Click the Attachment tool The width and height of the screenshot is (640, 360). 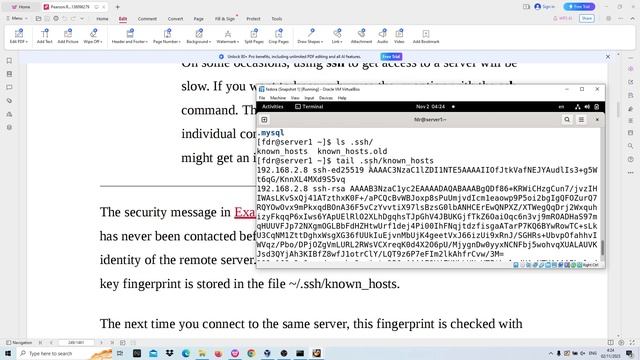361,36
